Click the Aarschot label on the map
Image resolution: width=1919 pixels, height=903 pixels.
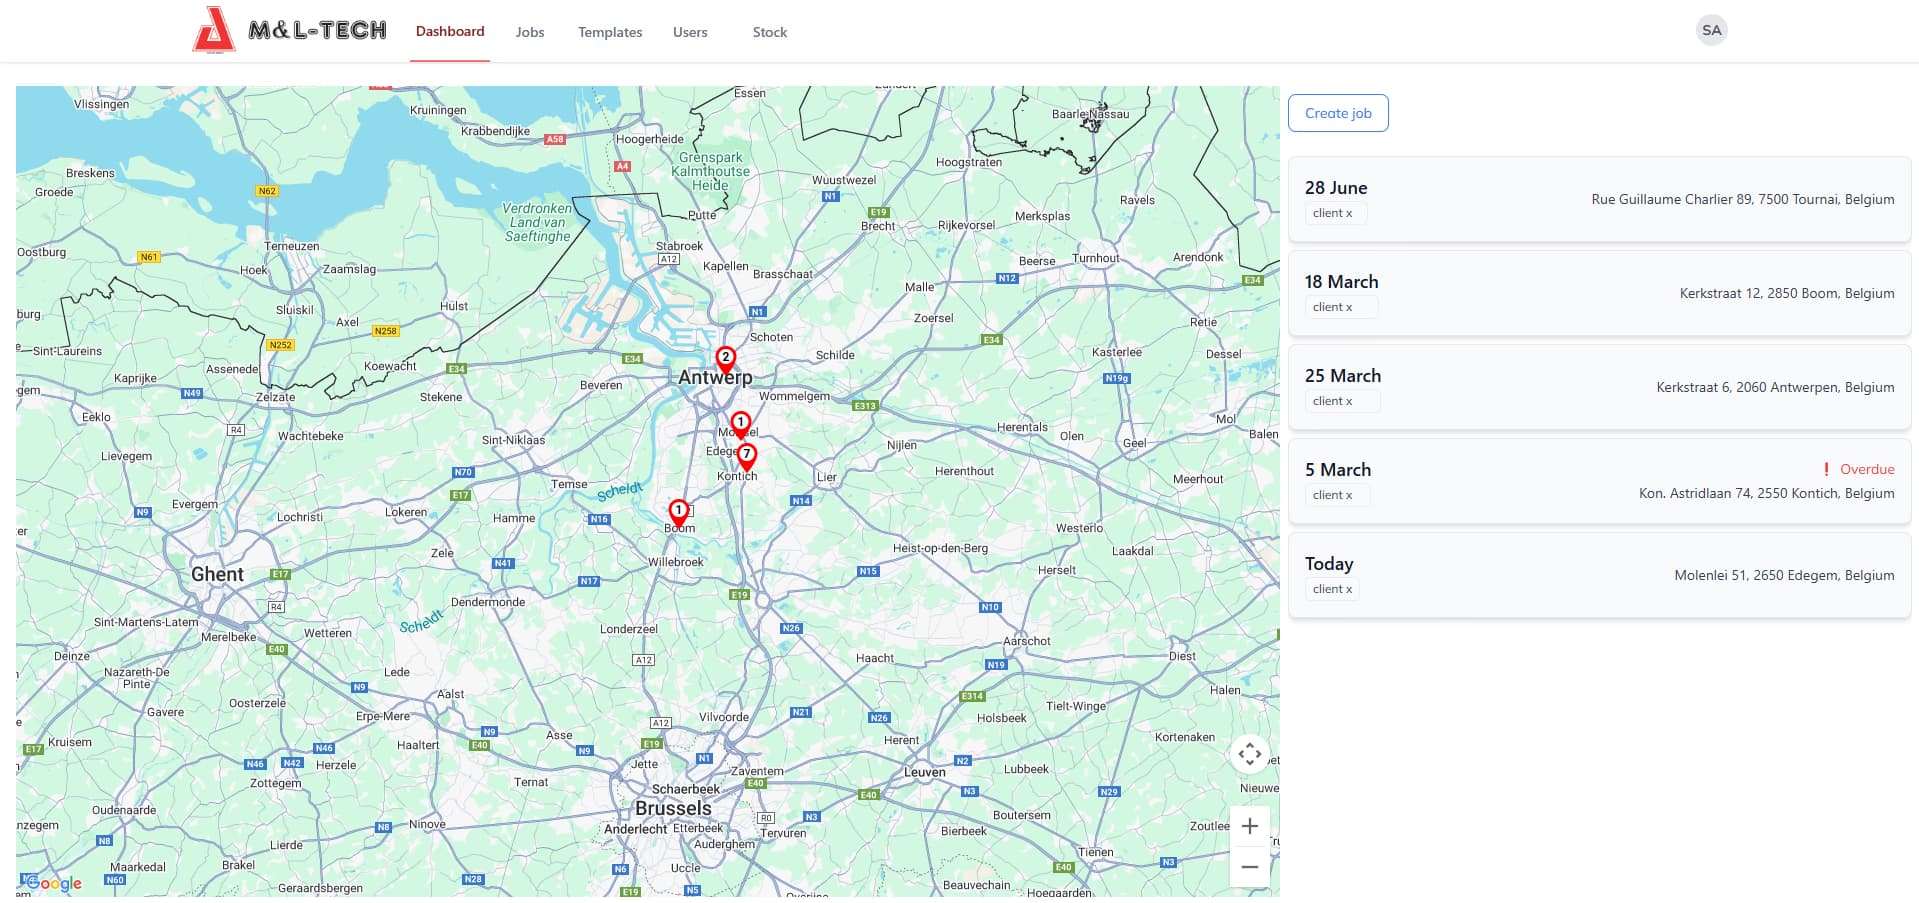[x=1026, y=641]
